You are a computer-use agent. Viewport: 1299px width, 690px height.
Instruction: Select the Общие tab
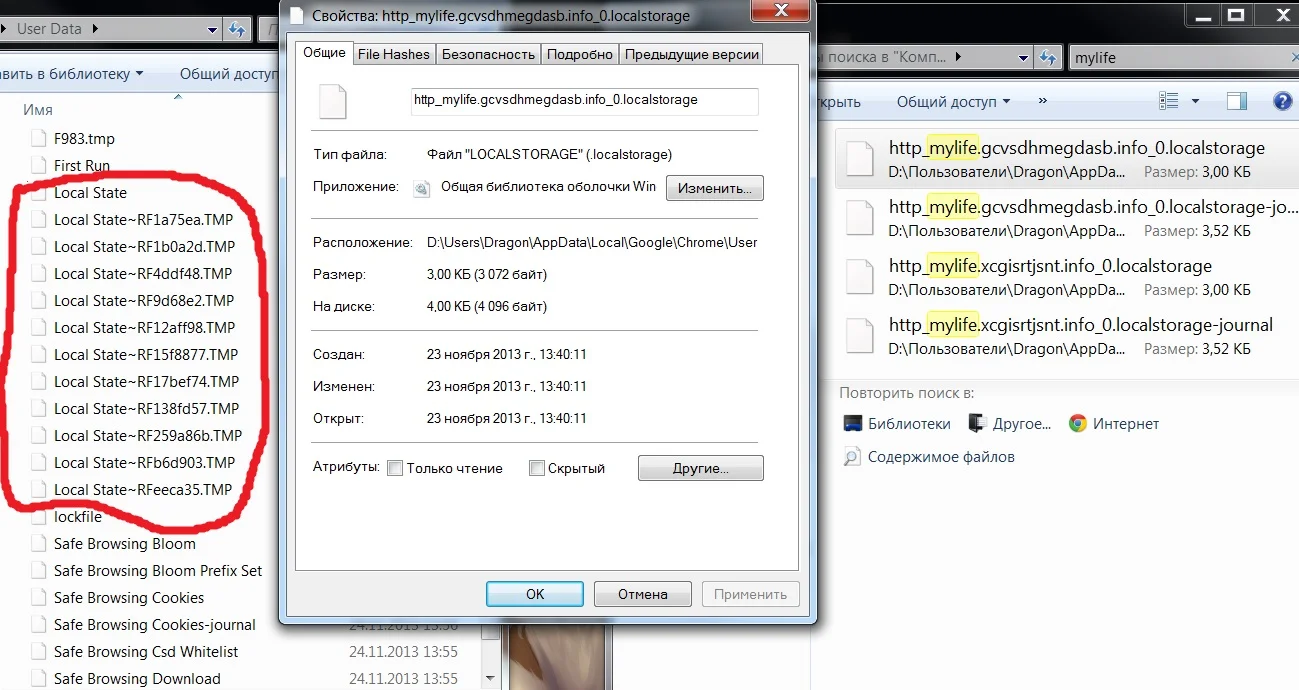[x=324, y=53]
